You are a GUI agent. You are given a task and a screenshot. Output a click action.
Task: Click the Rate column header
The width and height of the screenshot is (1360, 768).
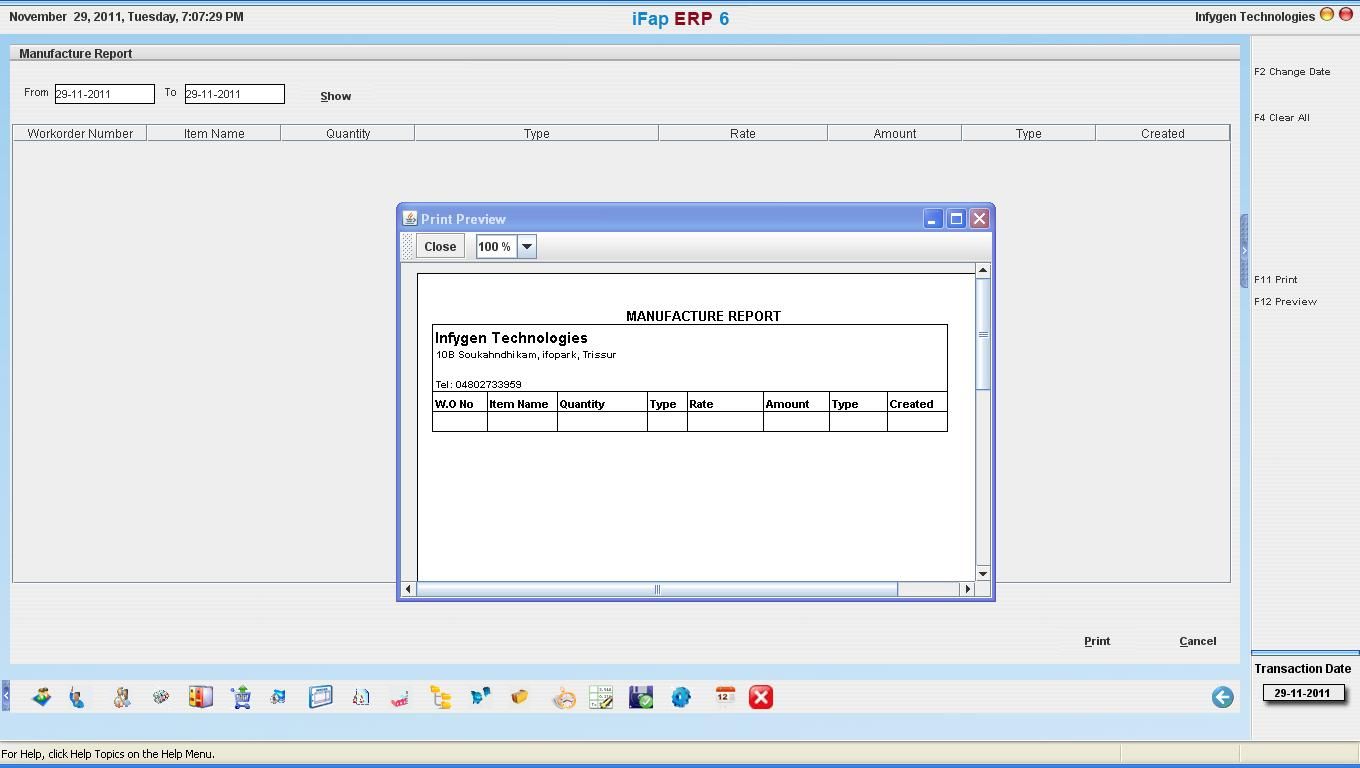click(743, 133)
